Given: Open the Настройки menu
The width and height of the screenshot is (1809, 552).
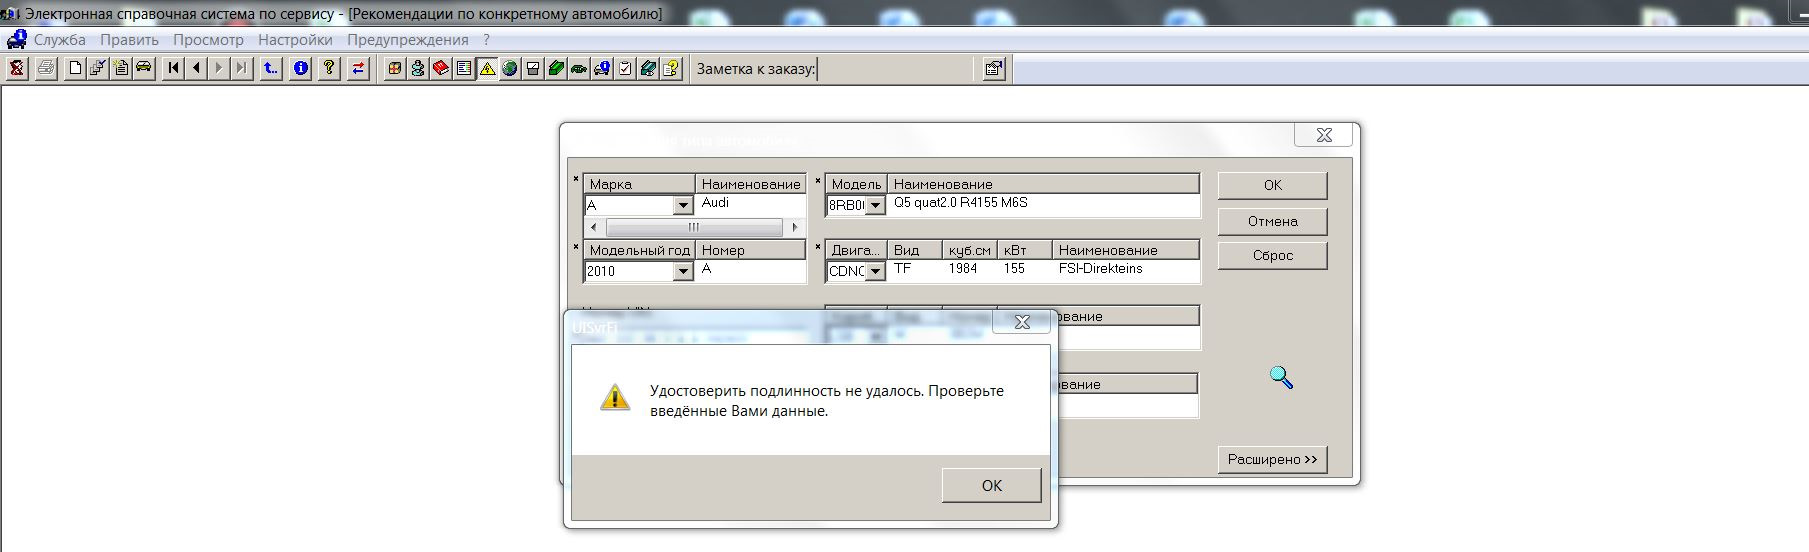Looking at the screenshot, I should pyautogui.click(x=295, y=40).
